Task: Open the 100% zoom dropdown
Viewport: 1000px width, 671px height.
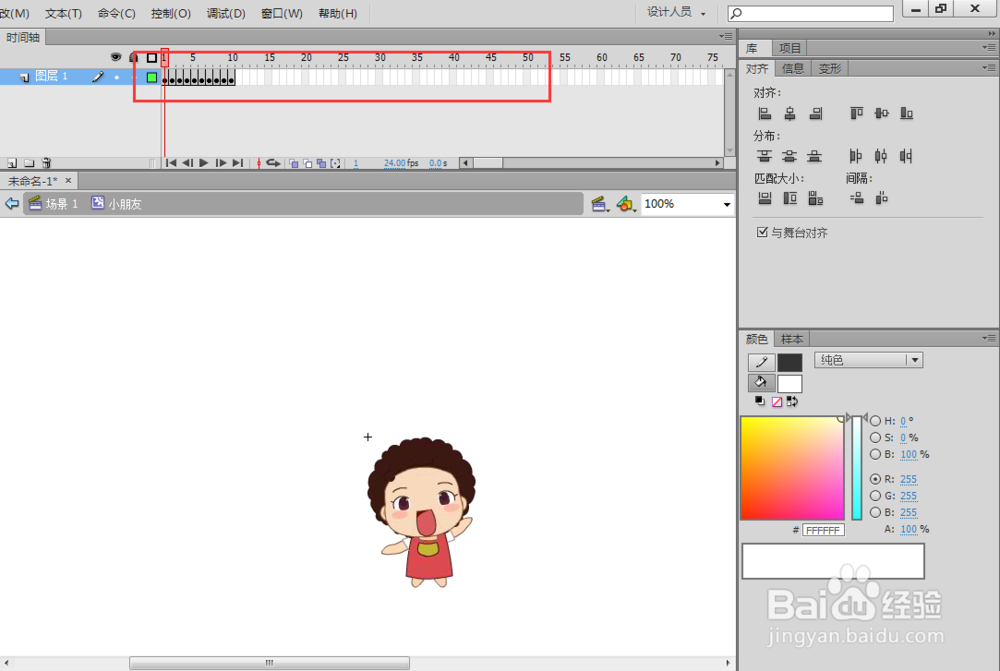Action: pos(726,205)
